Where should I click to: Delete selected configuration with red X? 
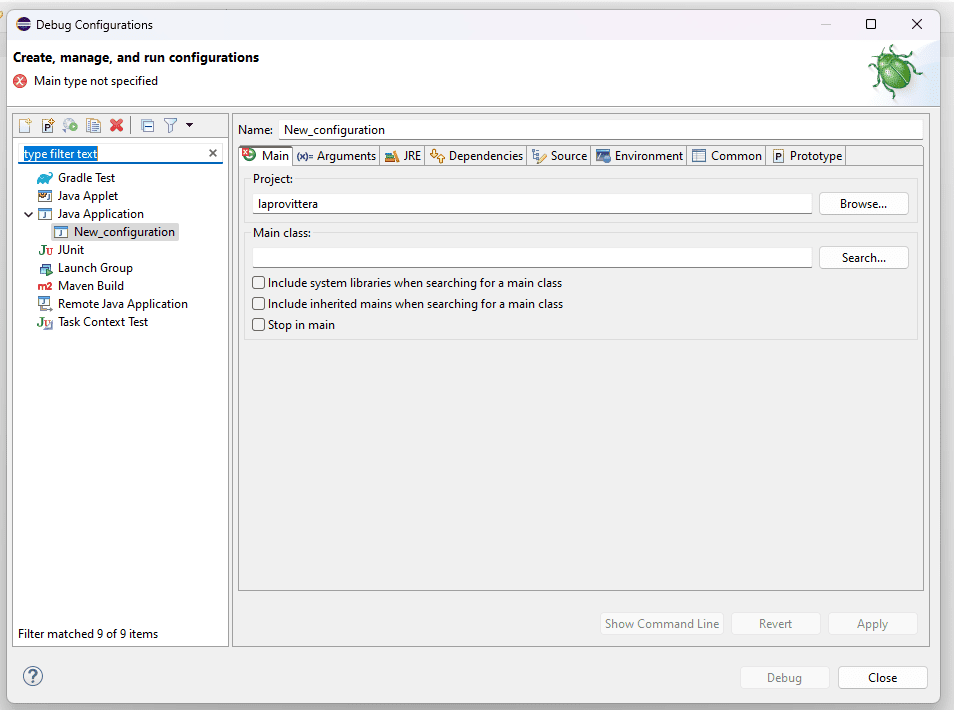116,125
